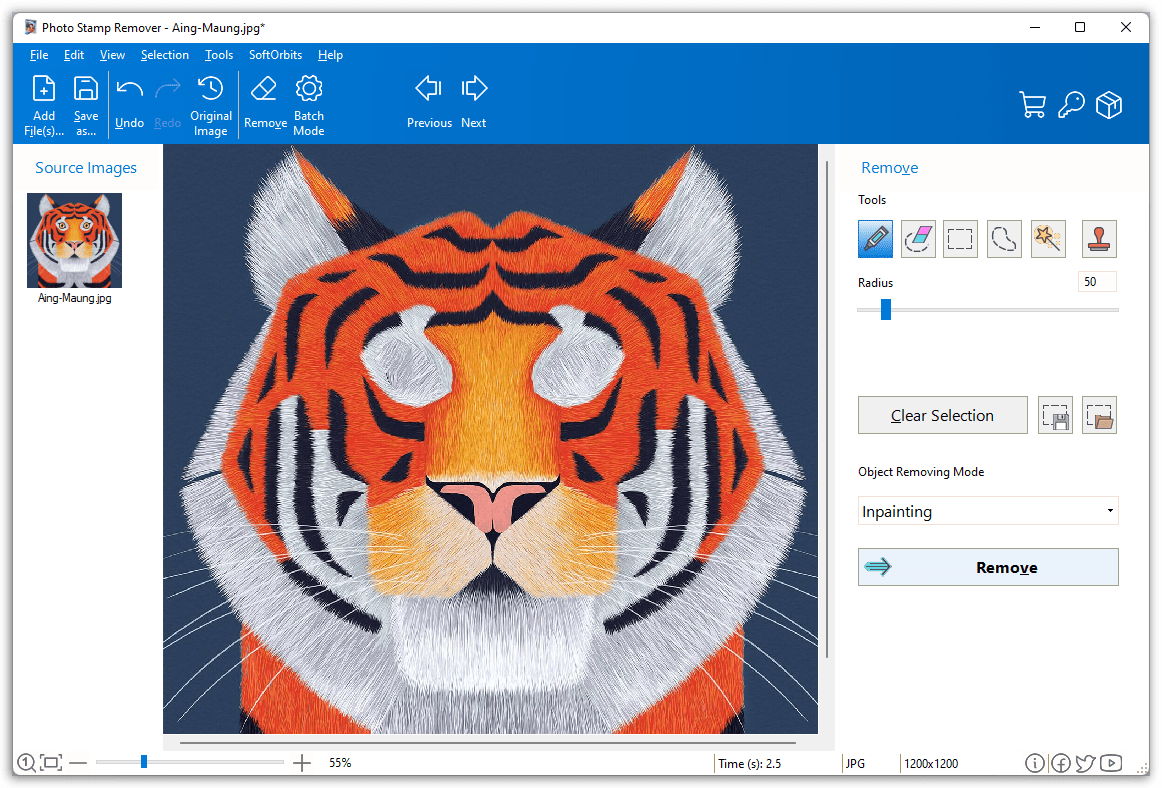Select the Aing-Maung.jpg thumbnail

[x=74, y=240]
